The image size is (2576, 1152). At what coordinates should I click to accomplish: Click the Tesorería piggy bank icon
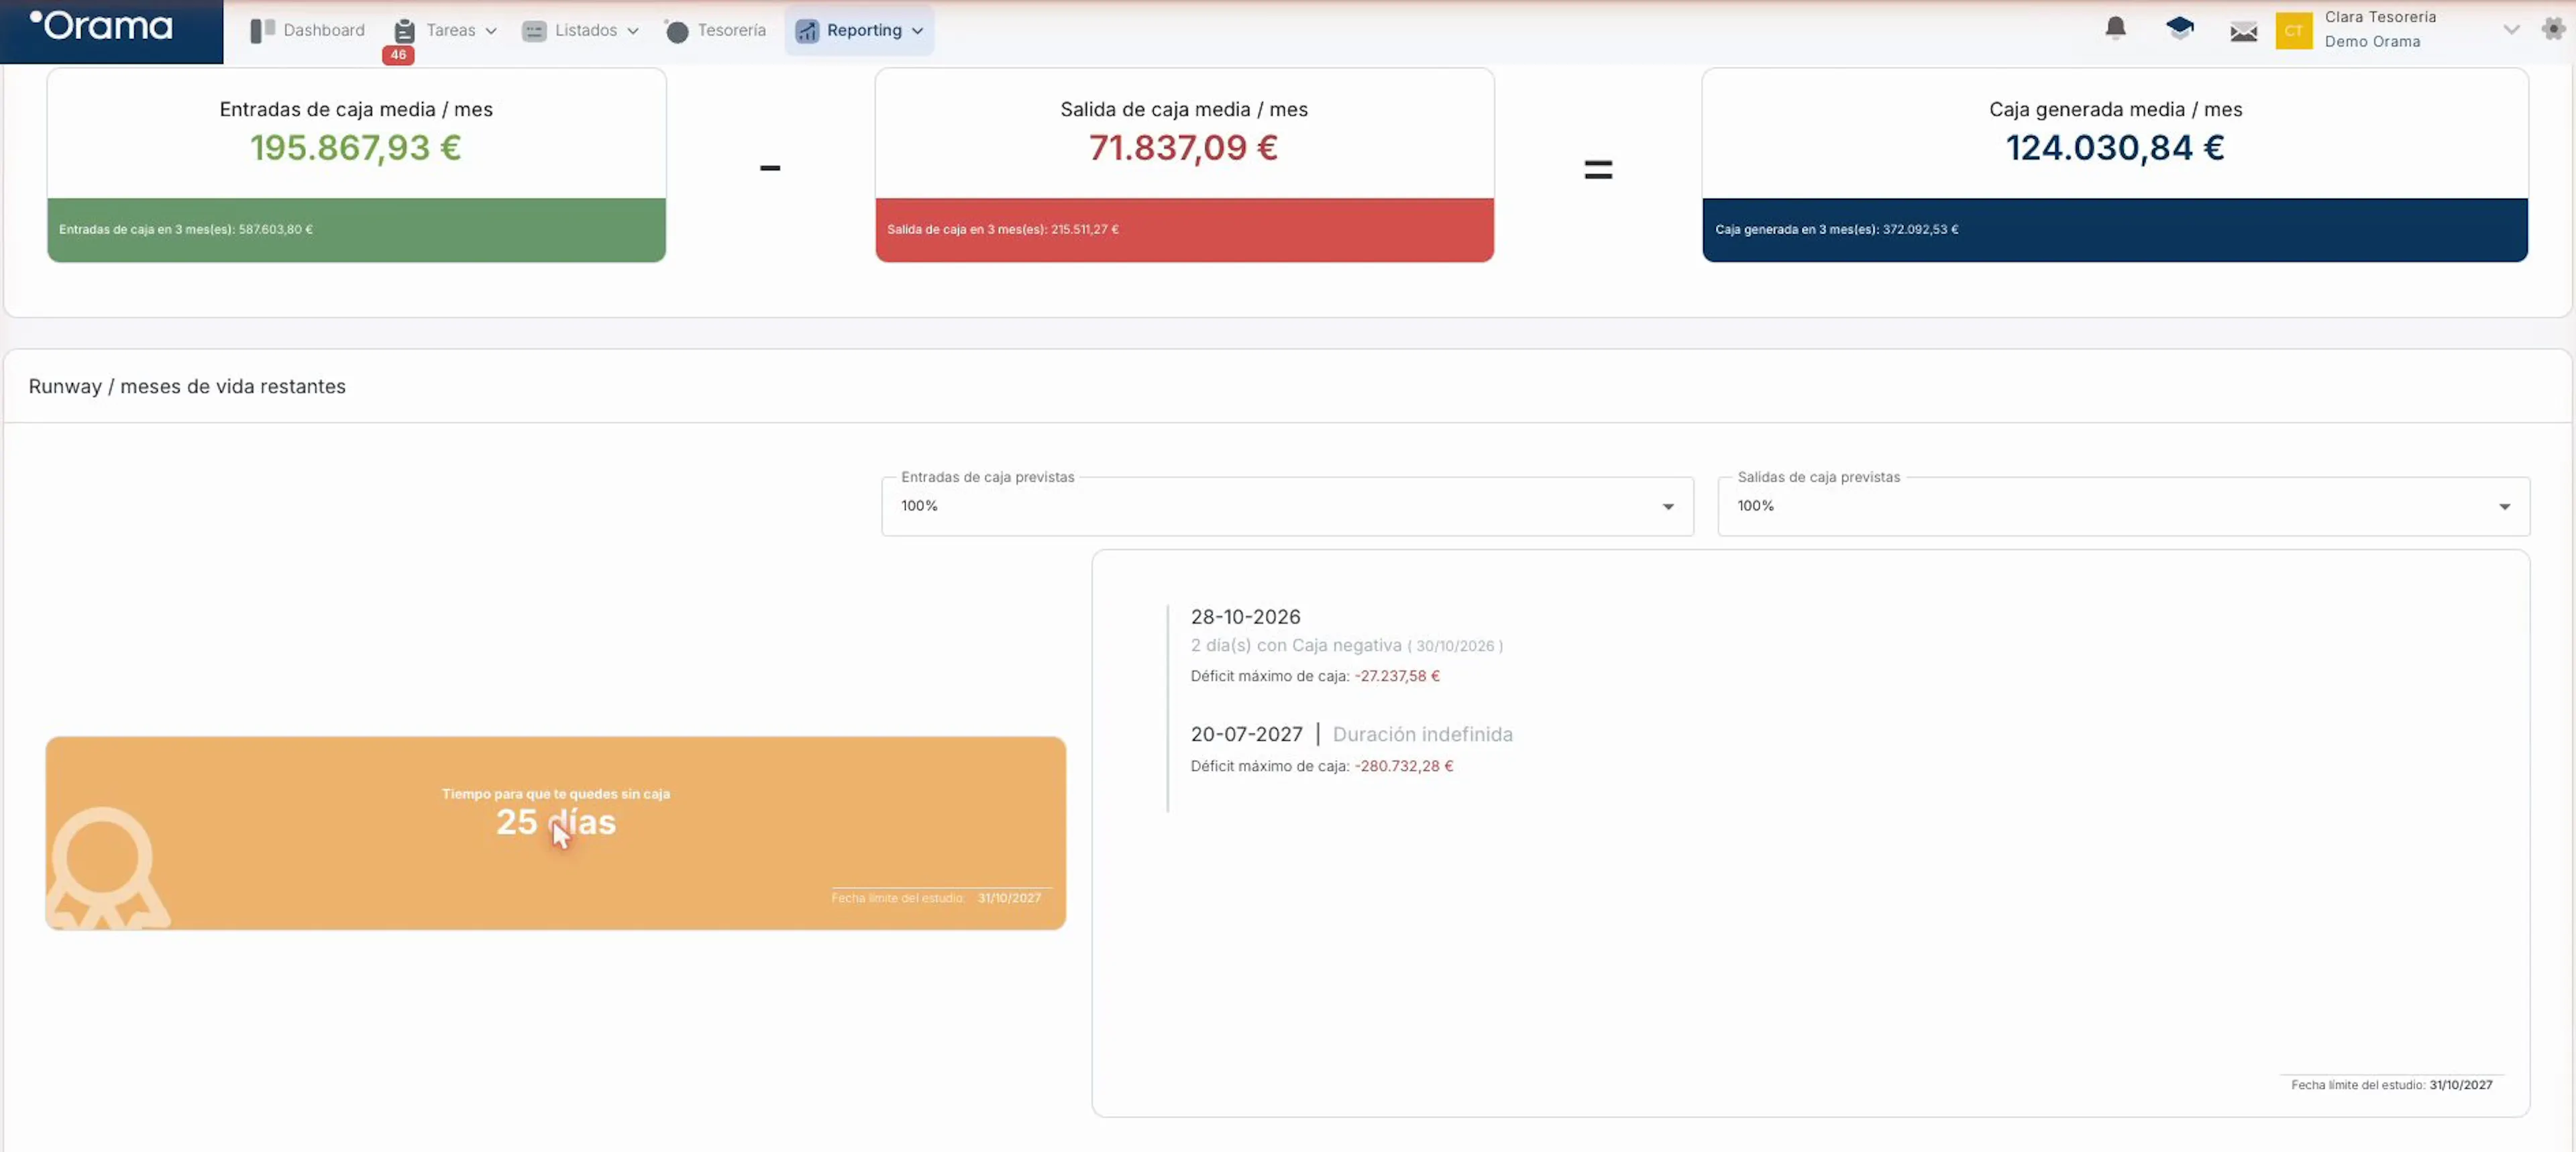tap(676, 31)
